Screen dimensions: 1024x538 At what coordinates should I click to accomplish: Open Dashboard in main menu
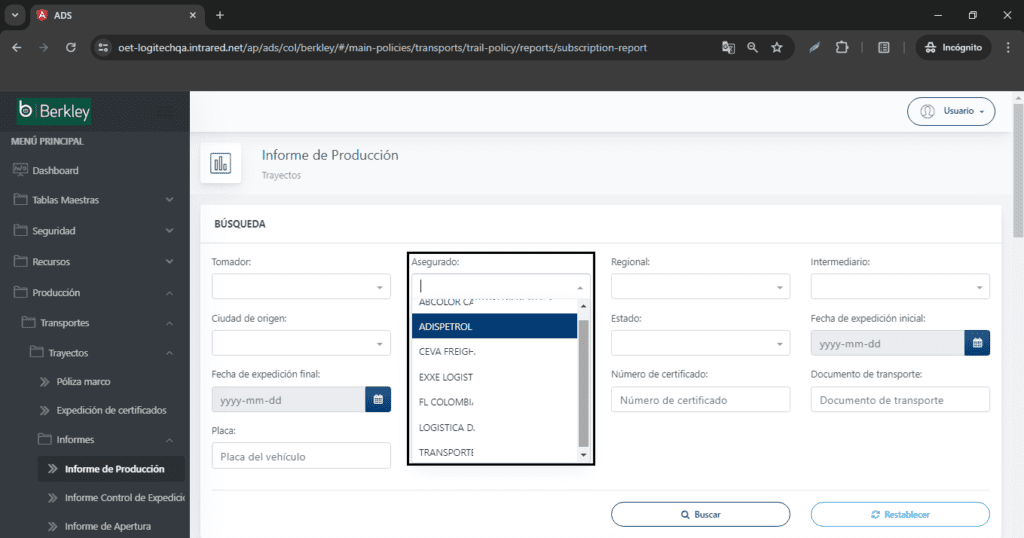click(55, 170)
